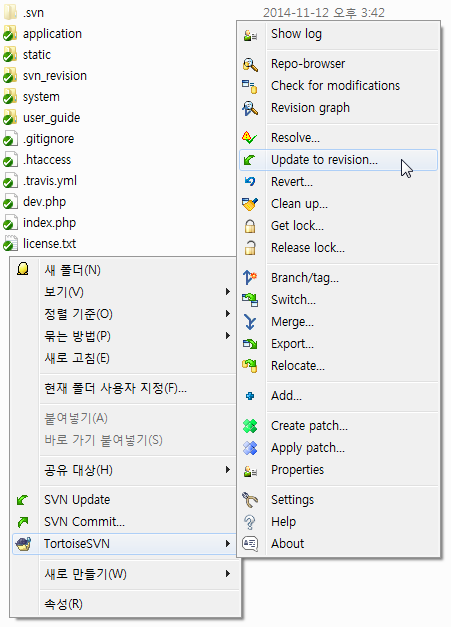This screenshot has width=451, height=627.
Task: Click the Release lock open padlock icon
Action: 250,248
